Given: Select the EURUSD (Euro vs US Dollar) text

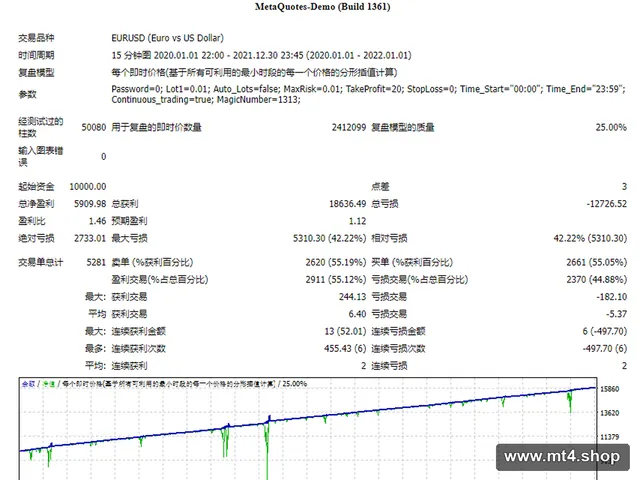Looking at the screenshot, I should click(x=168, y=38).
